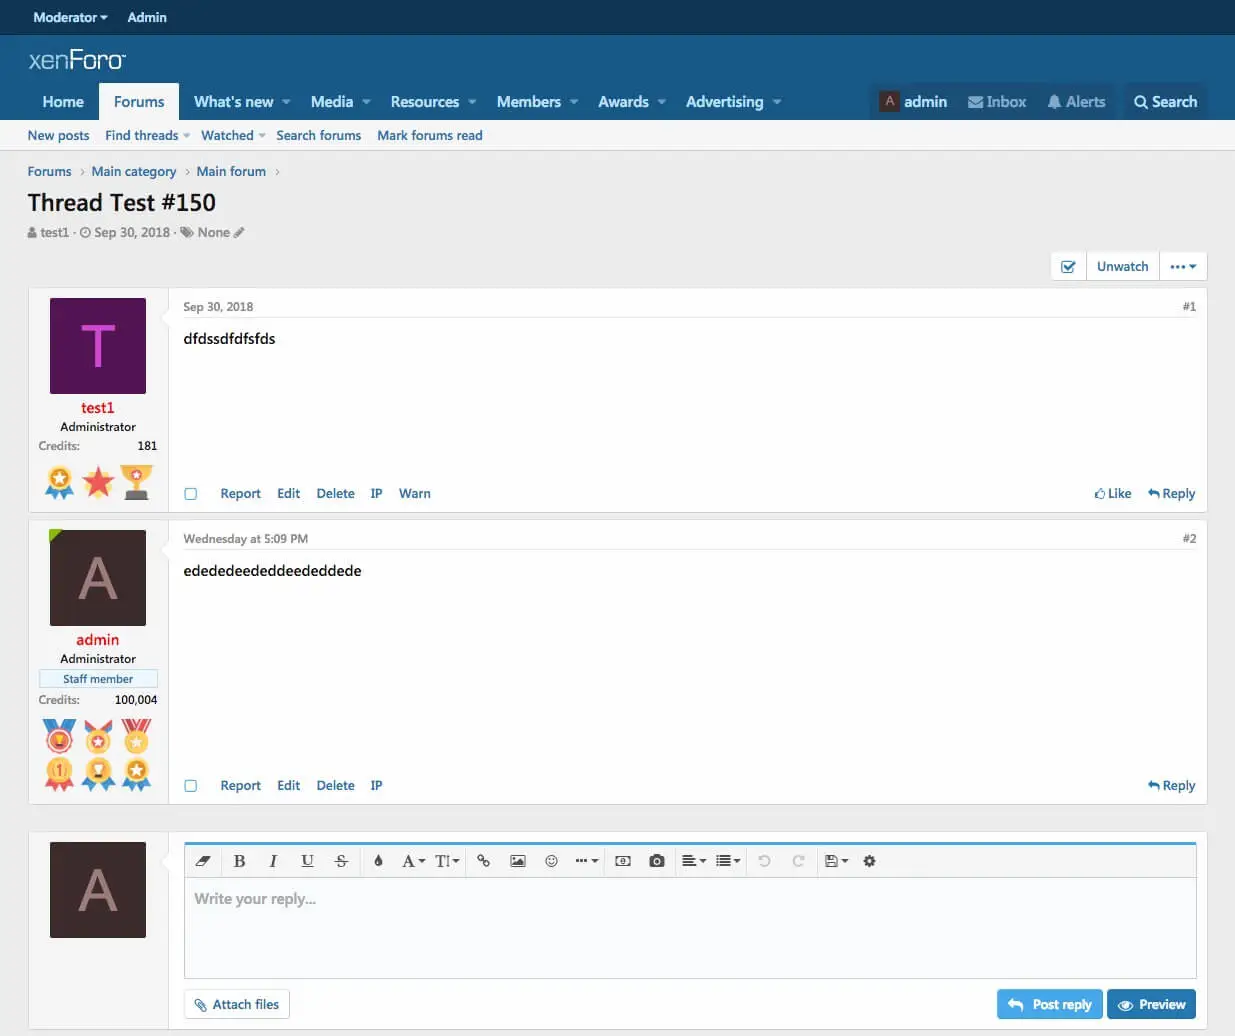Screen dimensions: 1235x1036
Task: Toggle the editor BB code mode gear
Action: pyautogui.click(x=869, y=861)
